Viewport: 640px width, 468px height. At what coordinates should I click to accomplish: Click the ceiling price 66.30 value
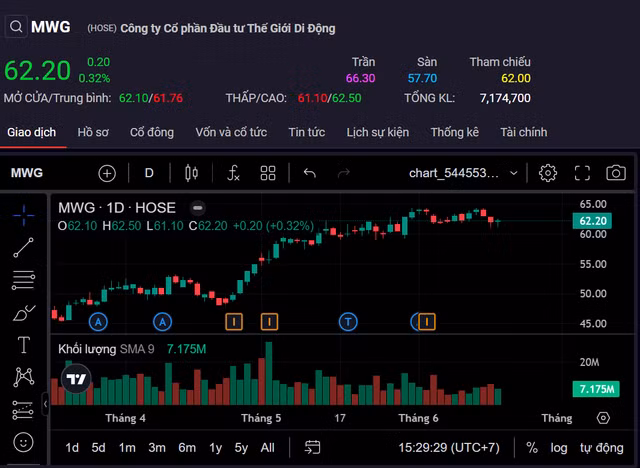point(360,78)
